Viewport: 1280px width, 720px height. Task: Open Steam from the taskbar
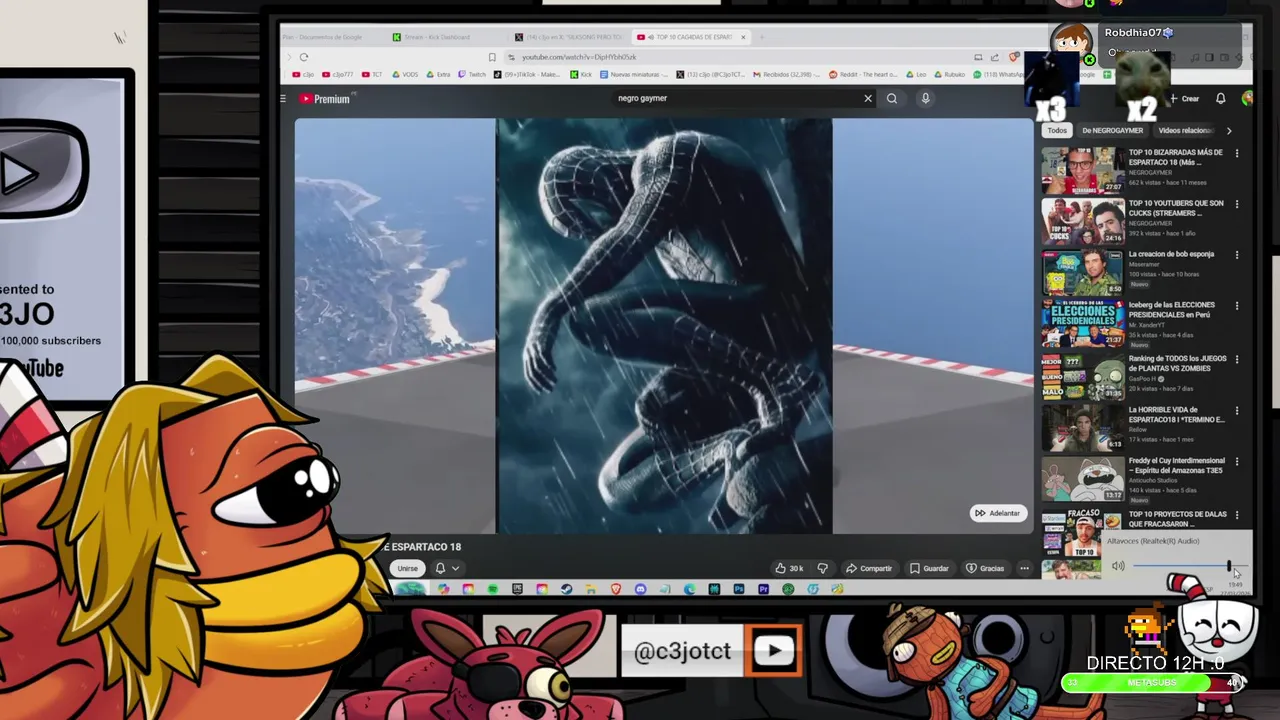(x=566, y=589)
